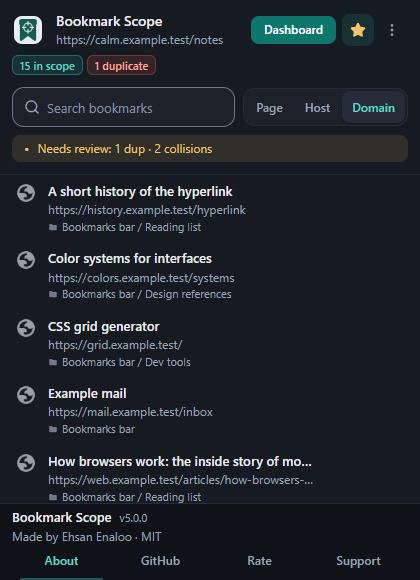Click the Bookmark Scope logo icon
Image resolution: width=420 pixels, height=580 pixels.
pyautogui.click(x=28, y=30)
